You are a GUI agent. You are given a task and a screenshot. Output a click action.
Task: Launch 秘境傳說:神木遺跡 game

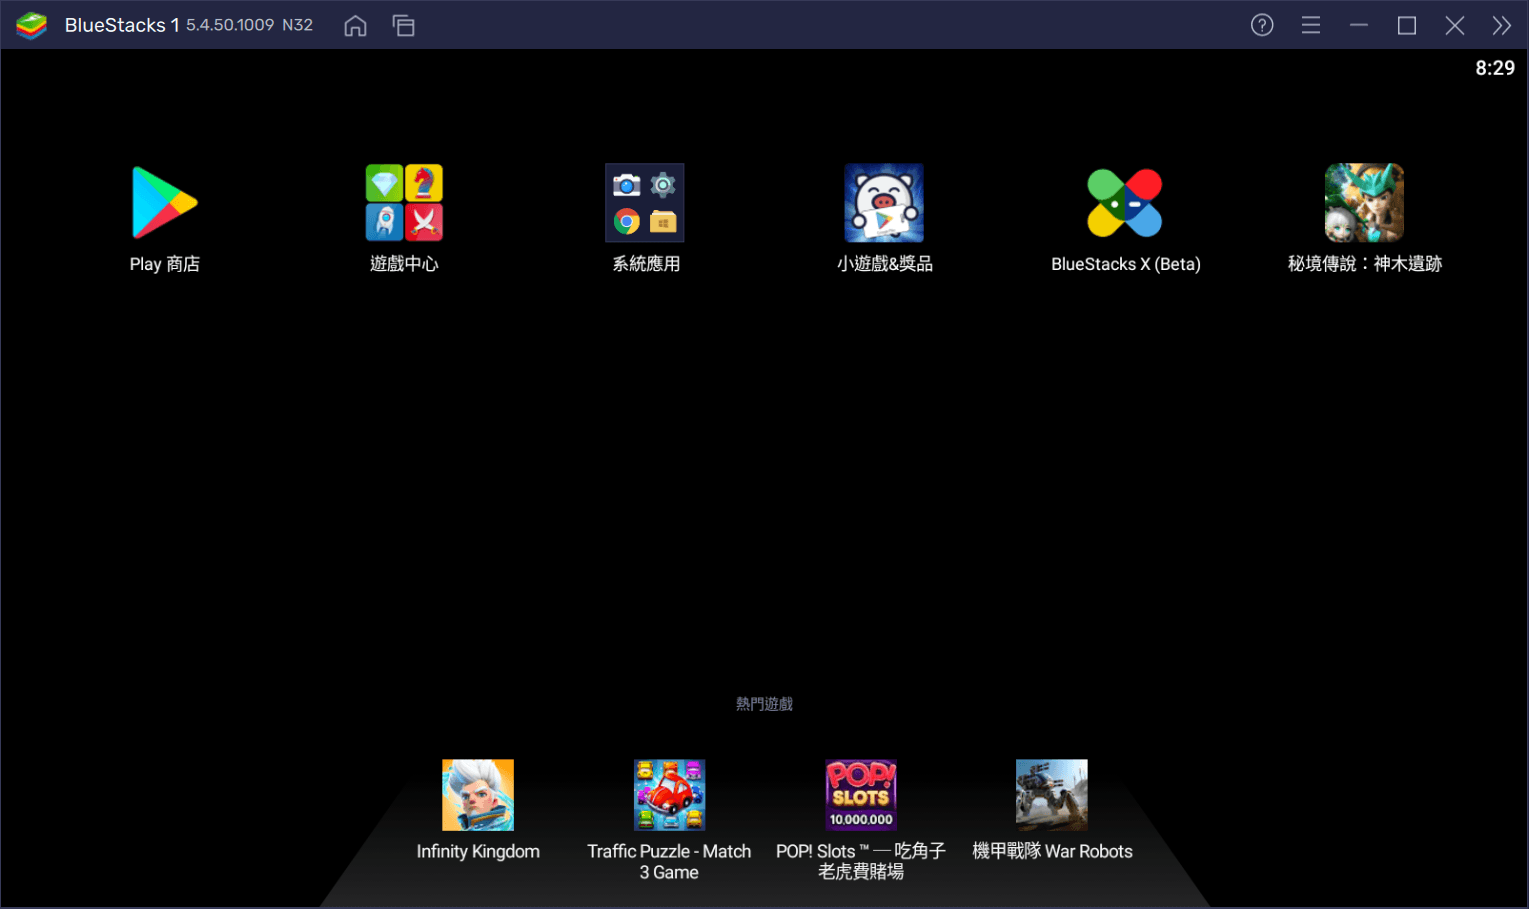[x=1364, y=203]
